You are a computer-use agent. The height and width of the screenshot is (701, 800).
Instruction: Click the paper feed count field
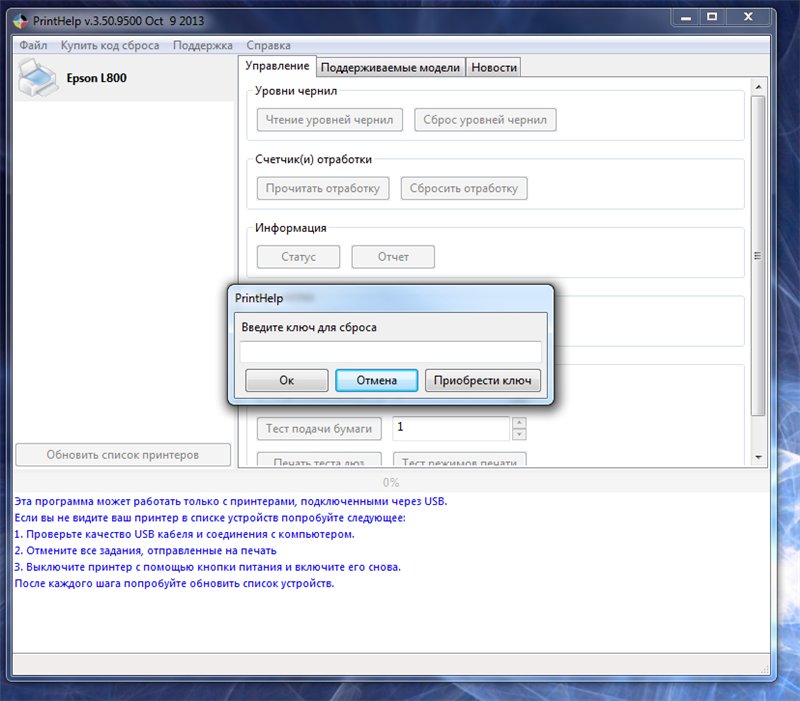coord(451,428)
